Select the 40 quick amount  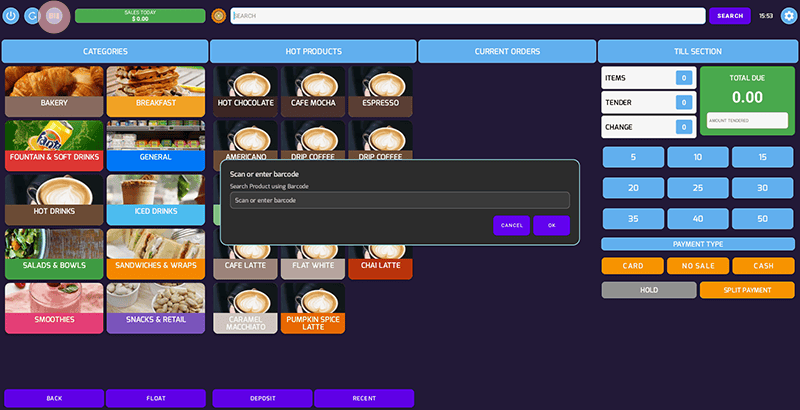[698, 219]
